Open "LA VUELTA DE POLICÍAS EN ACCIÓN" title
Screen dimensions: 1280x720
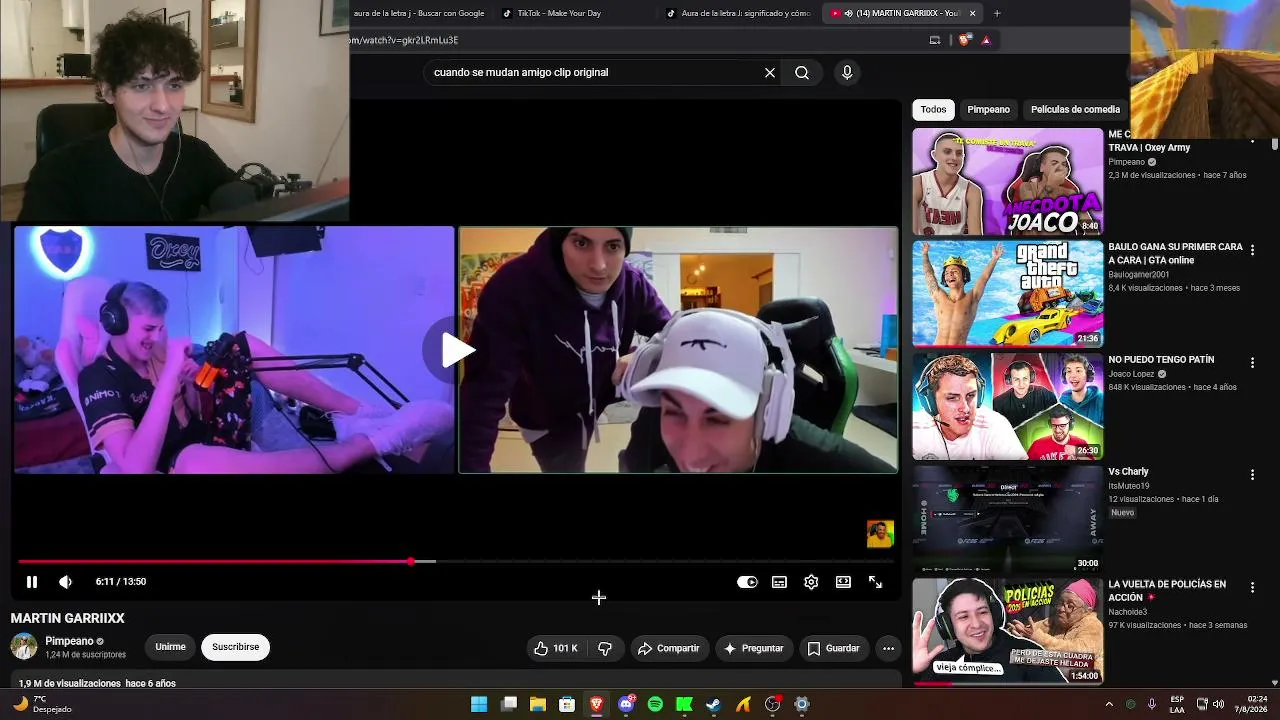(1167, 591)
